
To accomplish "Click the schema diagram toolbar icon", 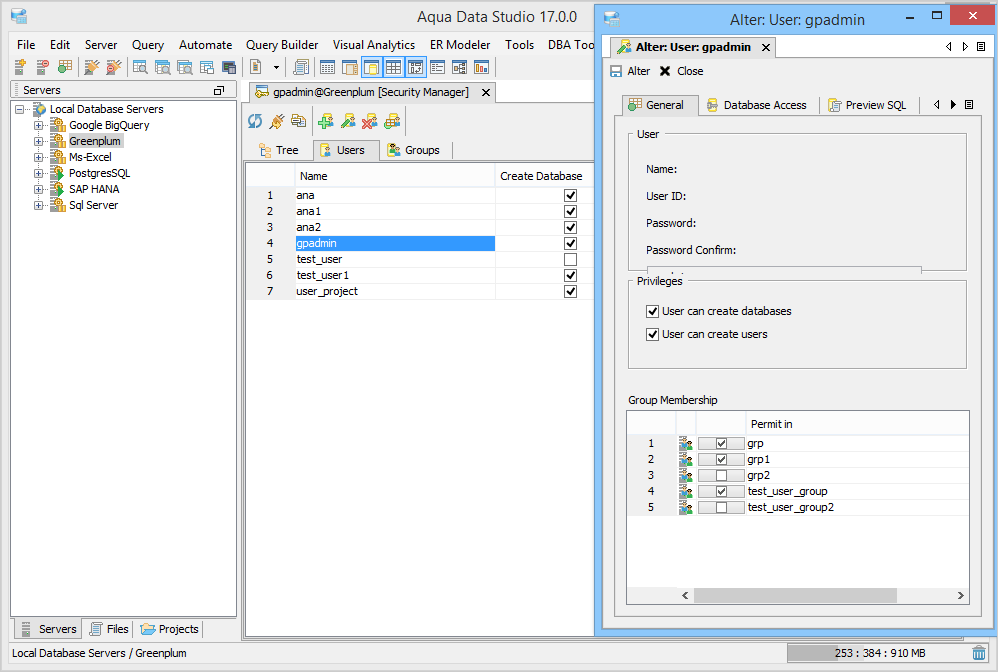I will click(459, 67).
